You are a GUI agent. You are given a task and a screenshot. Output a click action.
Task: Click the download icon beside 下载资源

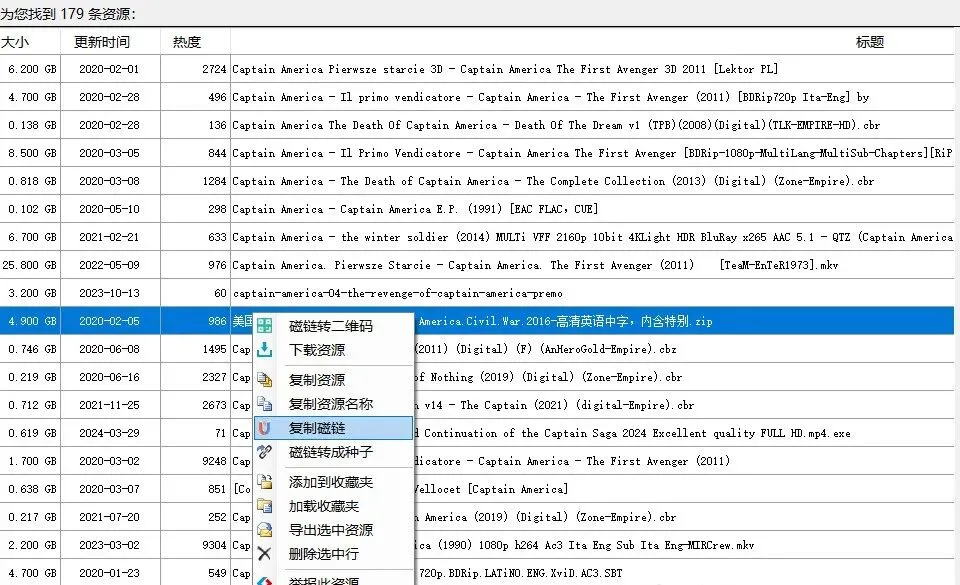click(264, 349)
